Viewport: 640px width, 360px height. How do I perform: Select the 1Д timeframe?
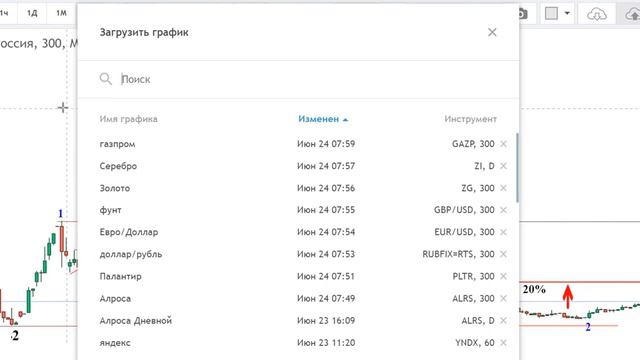click(x=32, y=13)
